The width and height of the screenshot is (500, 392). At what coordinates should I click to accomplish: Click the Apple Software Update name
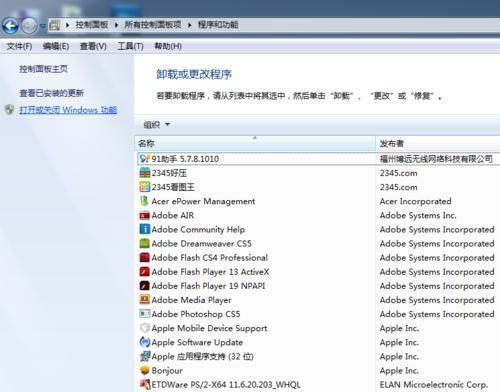click(197, 342)
